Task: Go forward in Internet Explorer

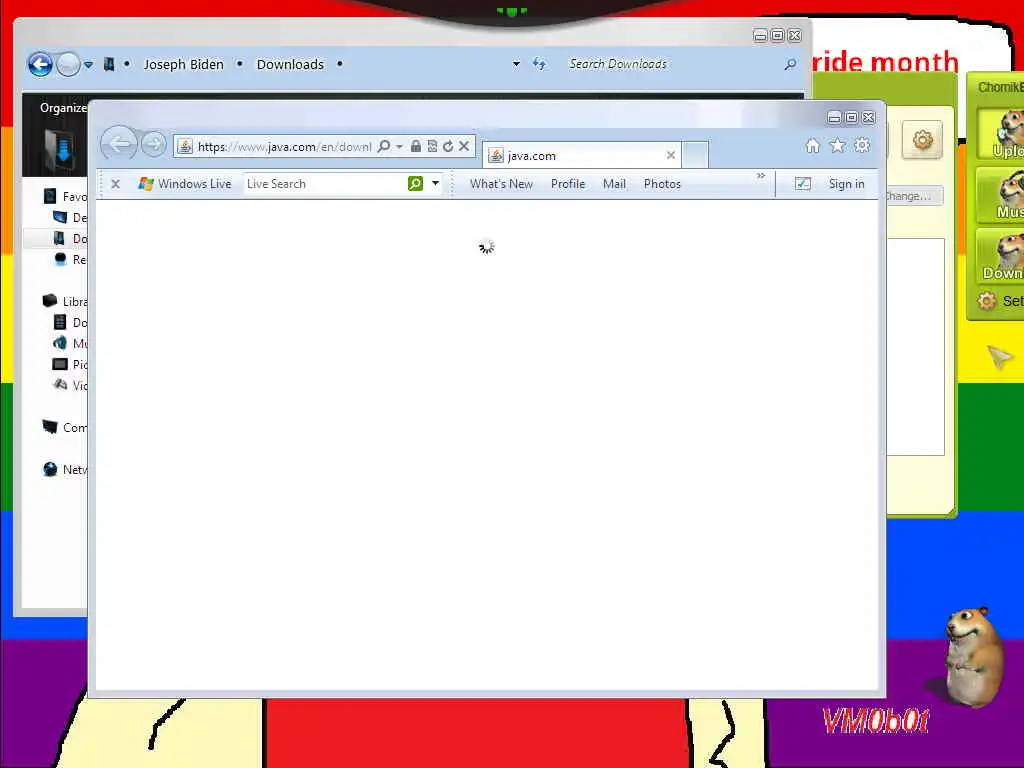Action: coord(154,144)
